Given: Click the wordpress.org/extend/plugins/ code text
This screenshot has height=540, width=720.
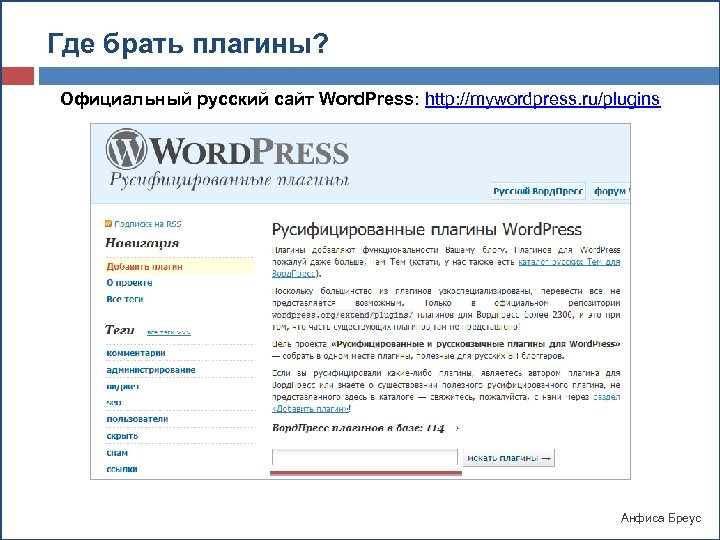Looking at the screenshot, I should tap(343, 315).
